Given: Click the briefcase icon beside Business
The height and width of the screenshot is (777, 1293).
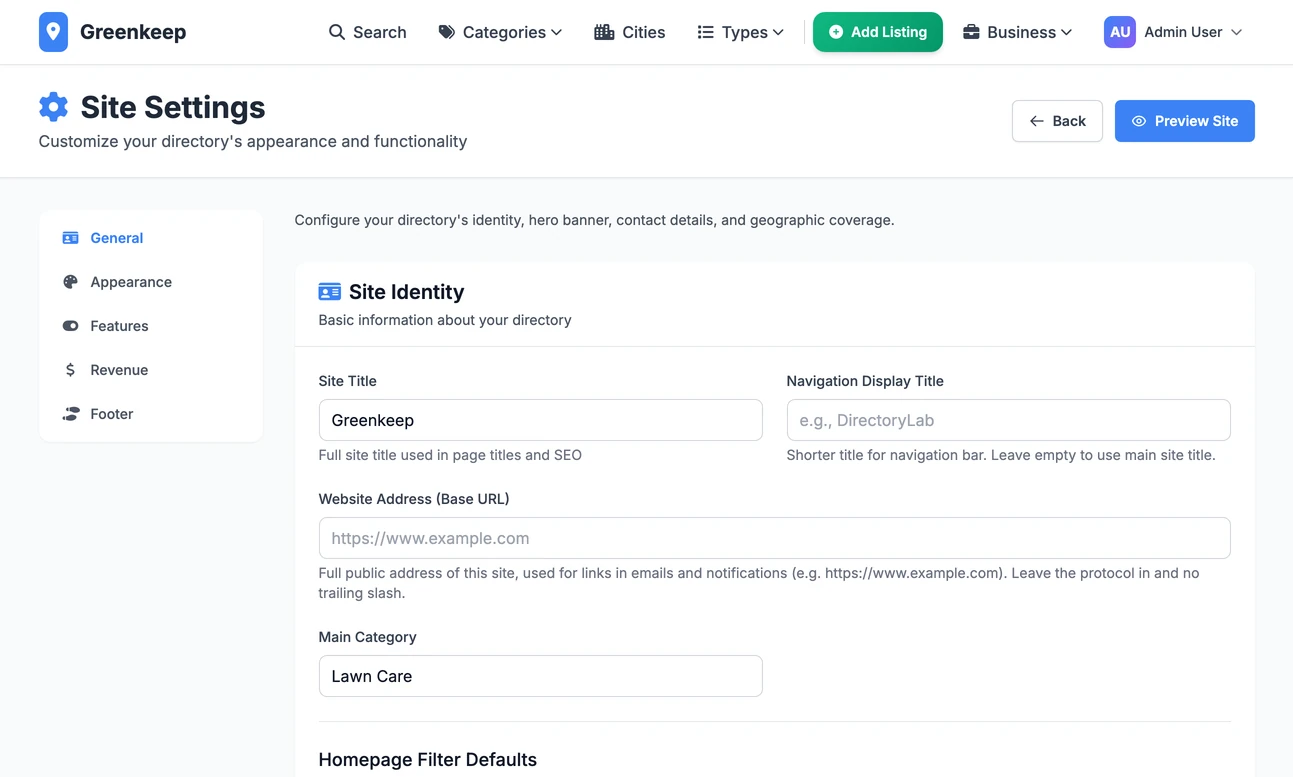Looking at the screenshot, I should click(x=971, y=32).
